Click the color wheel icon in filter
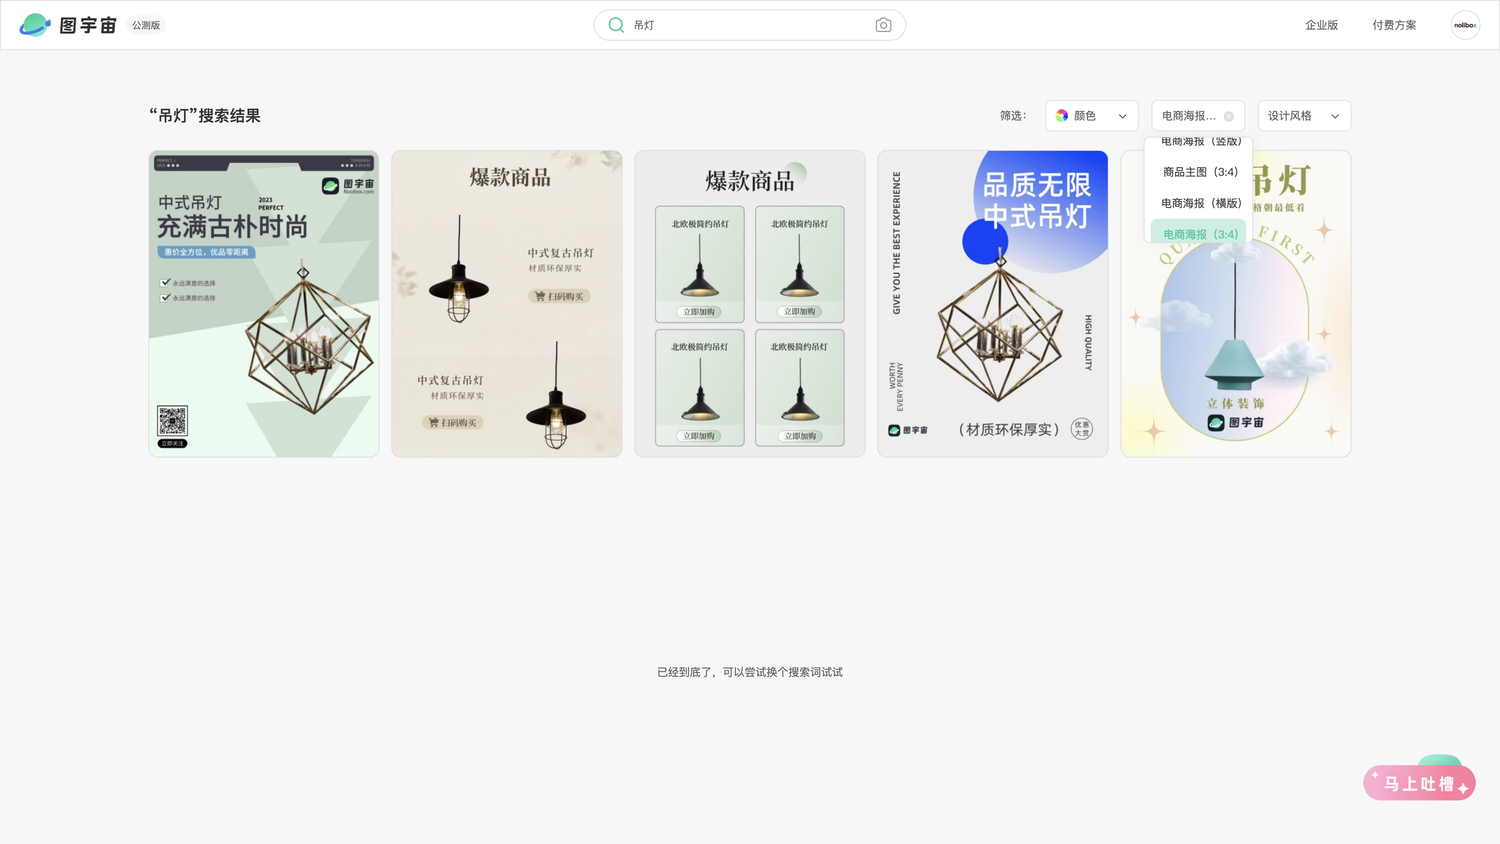This screenshot has width=1500, height=844. click(x=1062, y=116)
